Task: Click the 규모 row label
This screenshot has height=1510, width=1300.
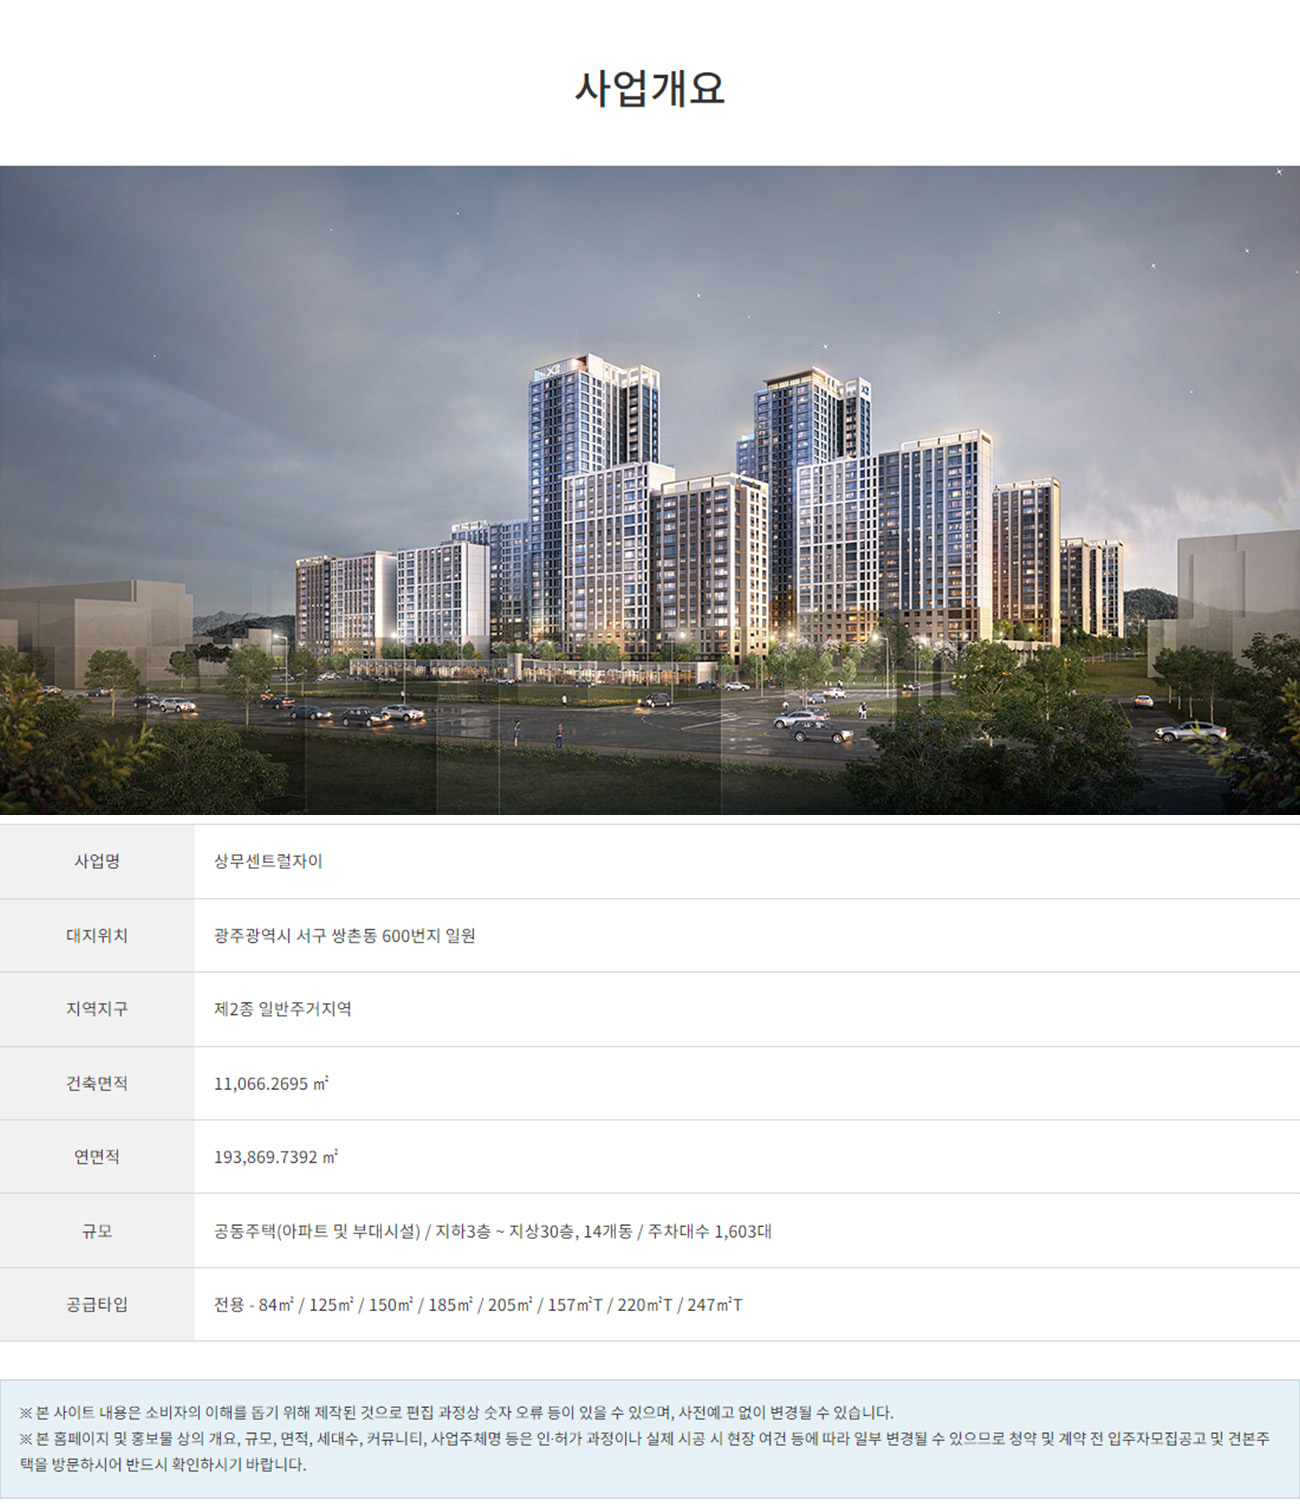Action: point(97,1231)
